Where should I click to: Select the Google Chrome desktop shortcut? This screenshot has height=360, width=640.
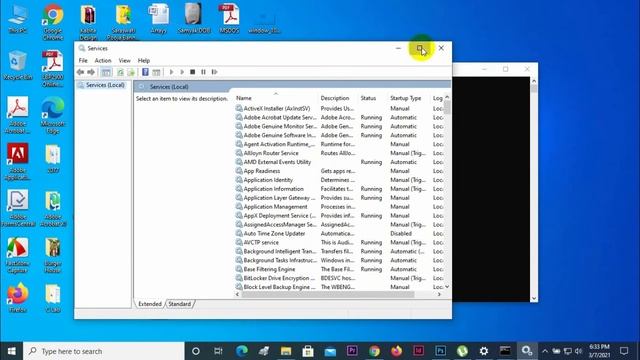53,22
